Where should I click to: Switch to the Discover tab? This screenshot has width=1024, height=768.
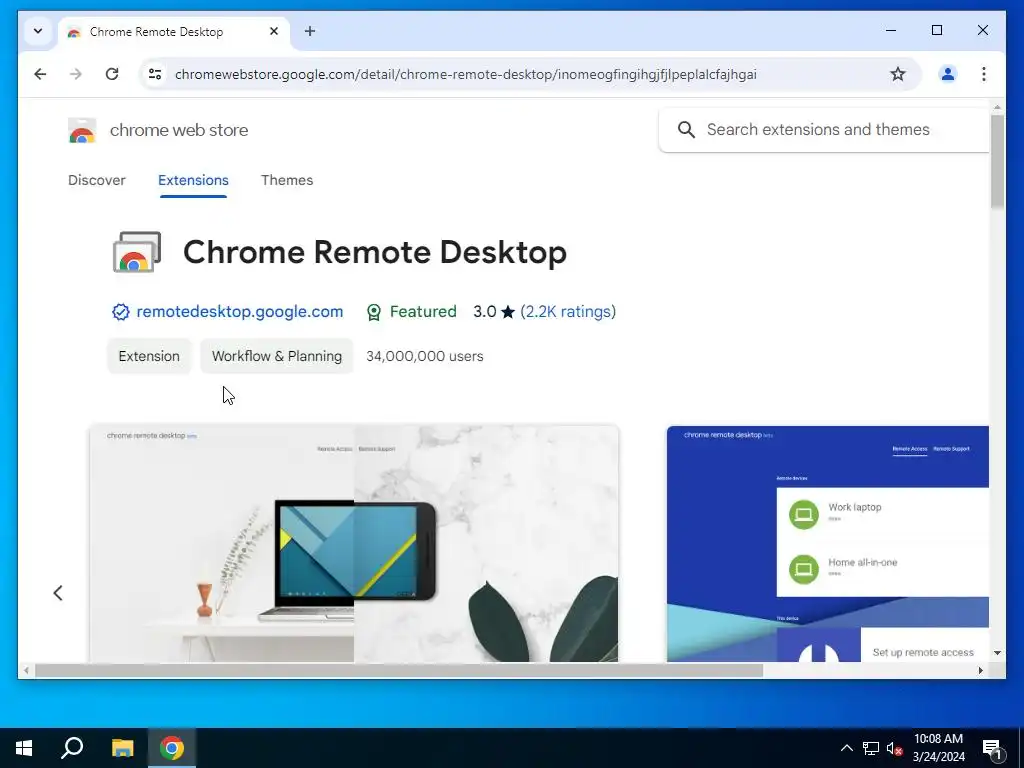[97, 180]
